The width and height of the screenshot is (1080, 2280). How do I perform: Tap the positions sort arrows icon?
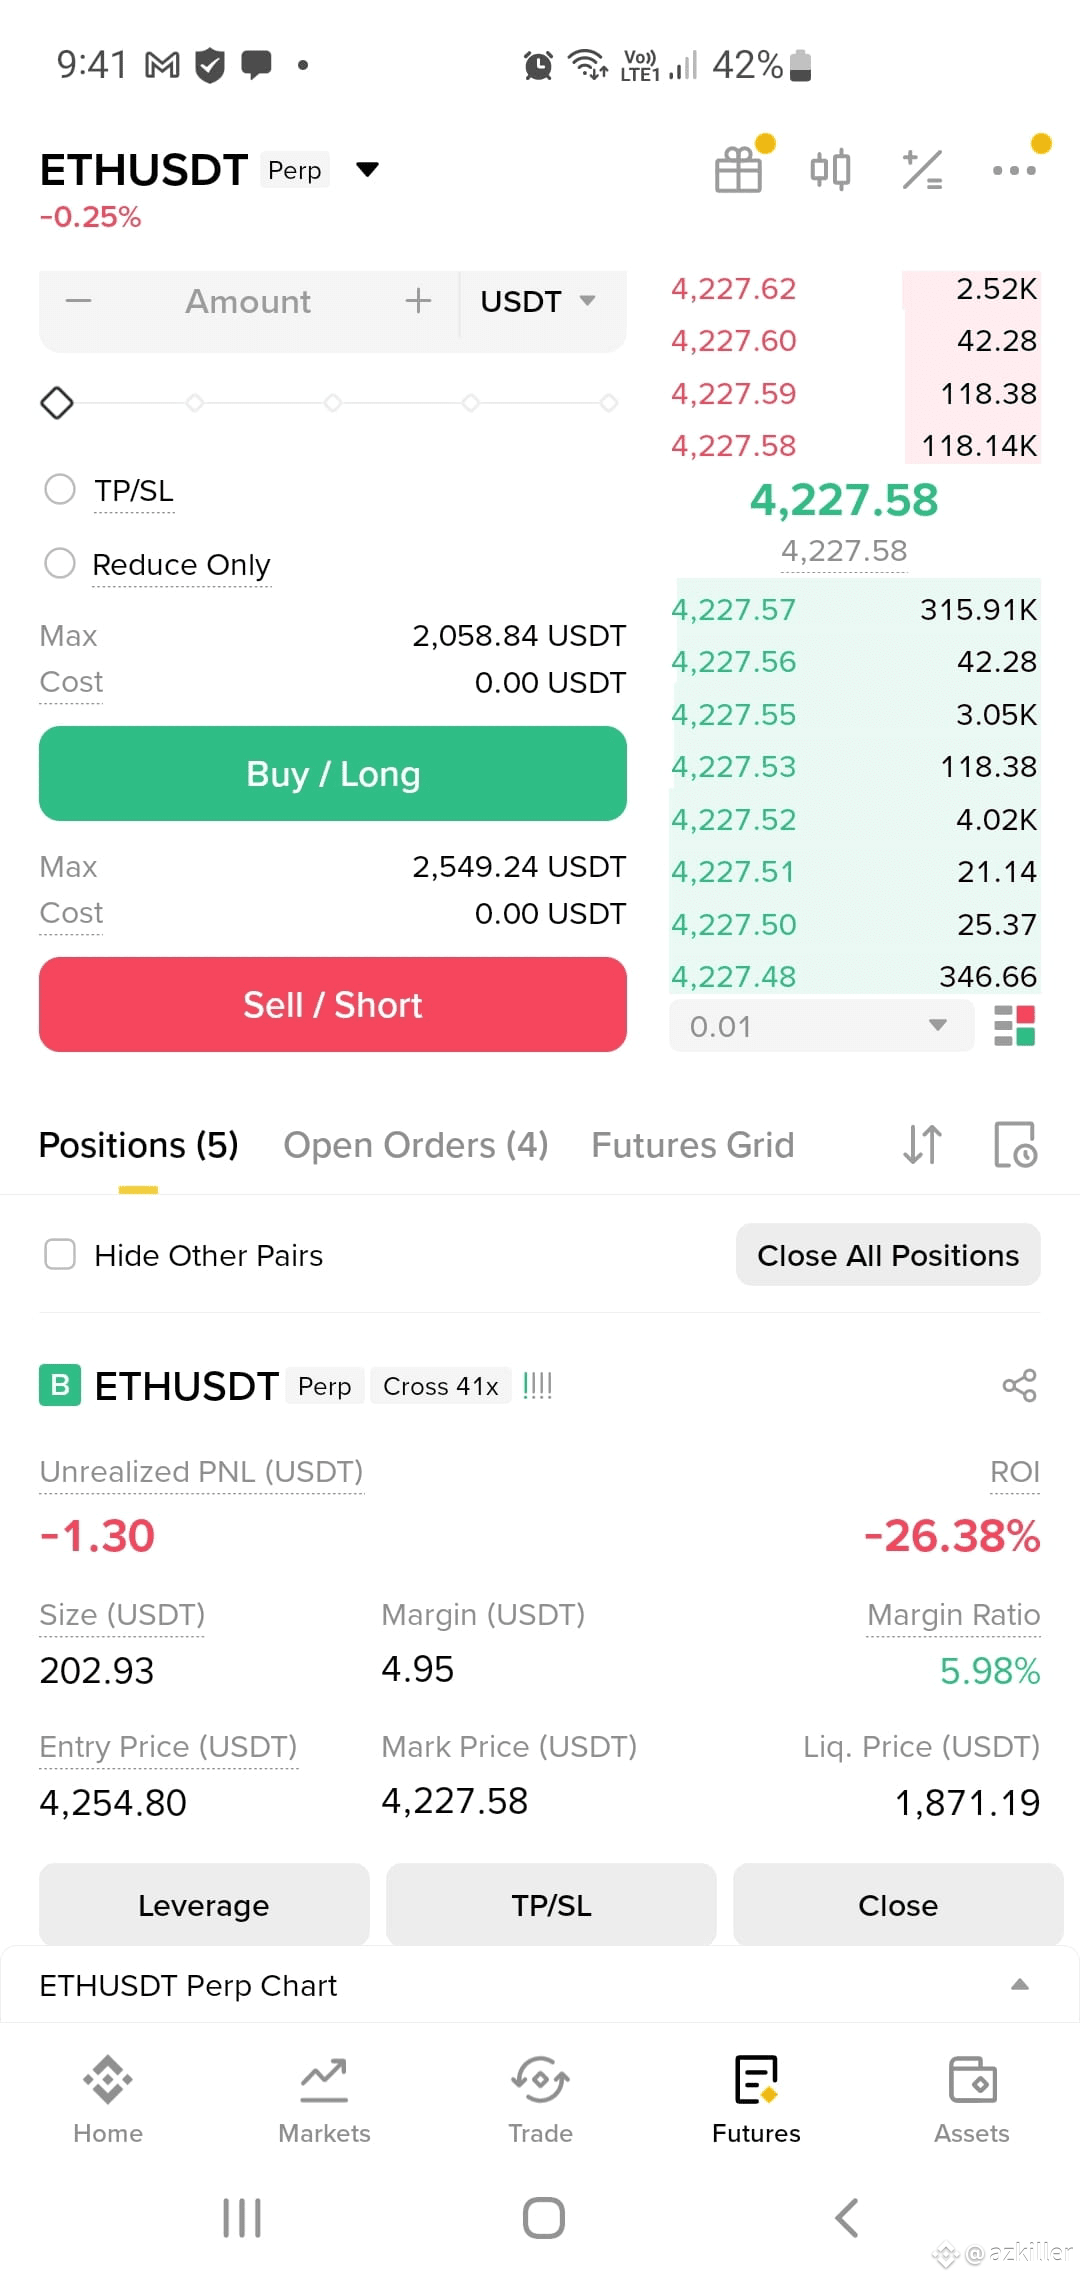point(922,1145)
